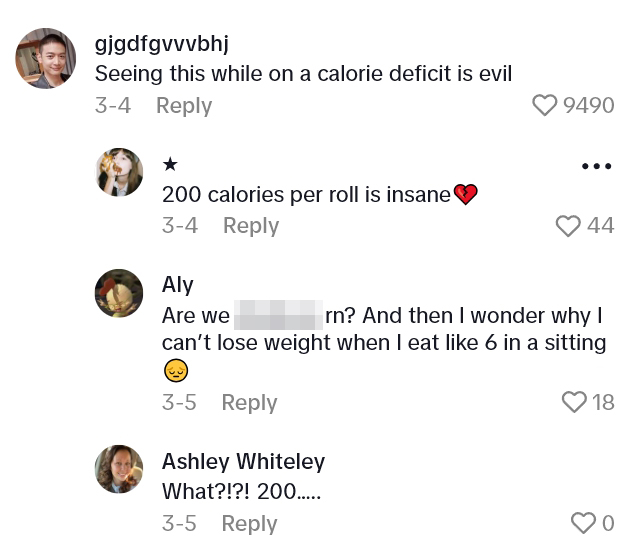
Task: Open gjgdfgvvvbhj's profile picture
Action: (x=46, y=58)
